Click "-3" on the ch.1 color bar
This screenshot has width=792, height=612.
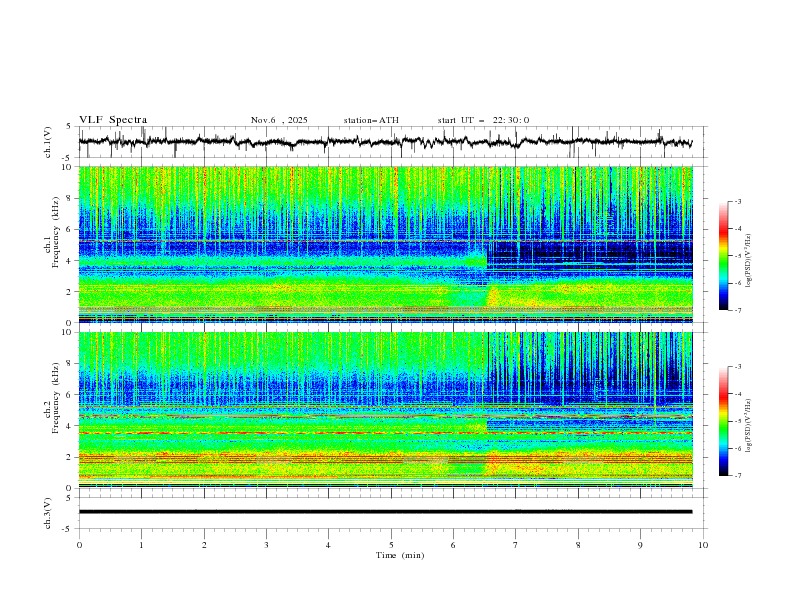tap(737, 201)
